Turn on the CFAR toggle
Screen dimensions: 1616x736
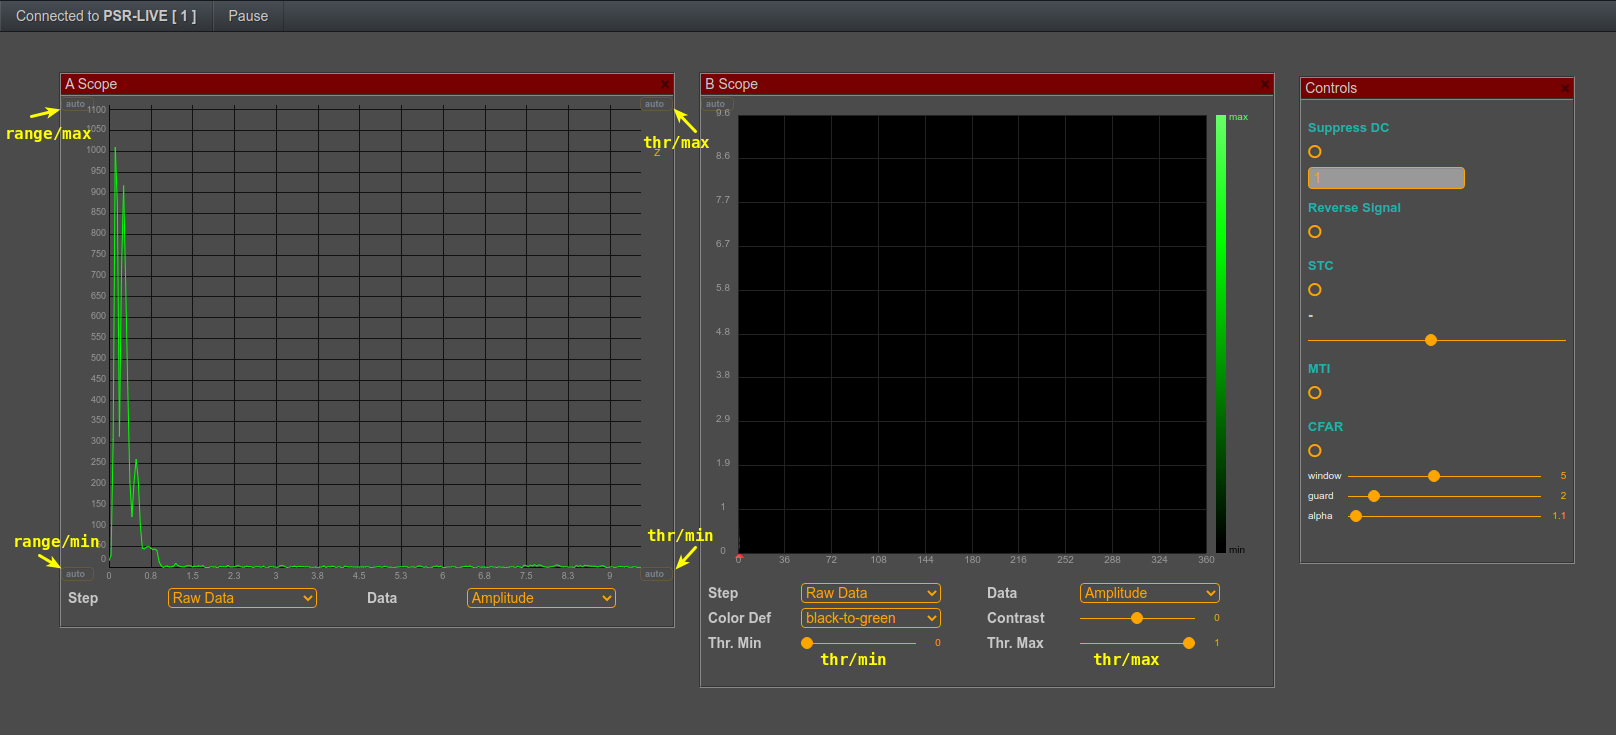coord(1315,451)
